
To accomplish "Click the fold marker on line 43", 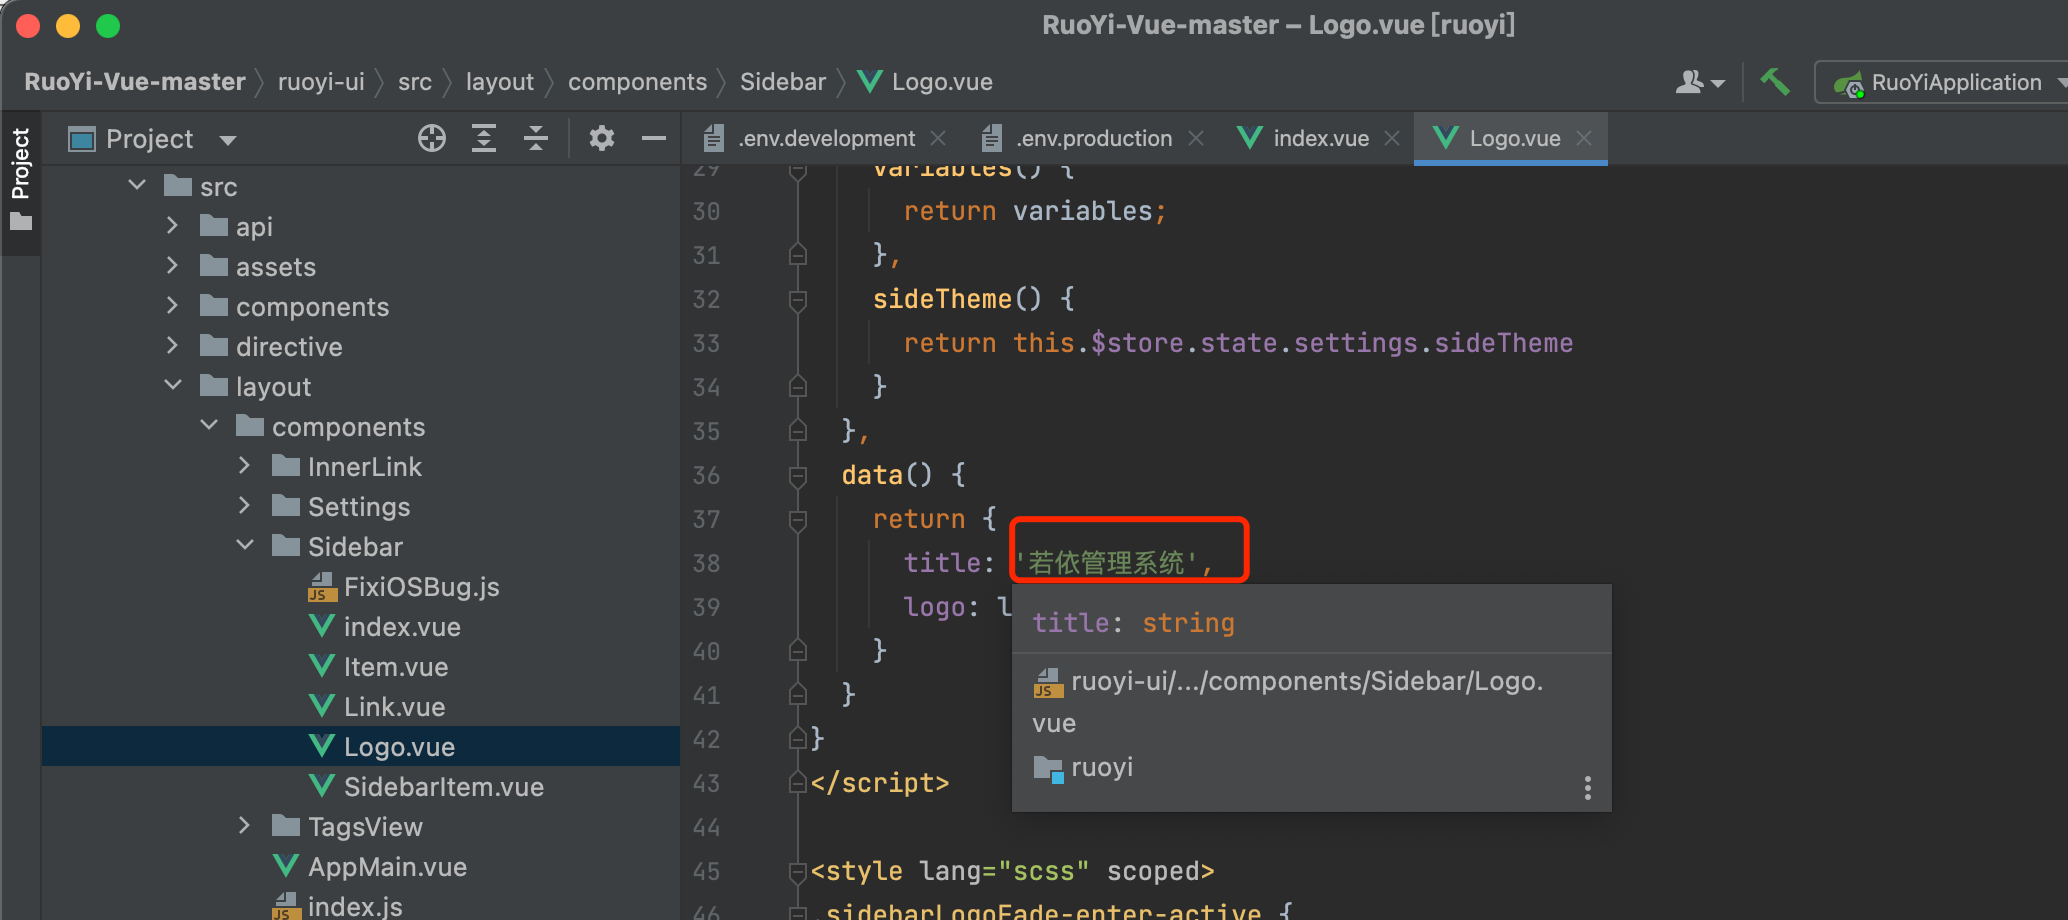I will coord(798,783).
